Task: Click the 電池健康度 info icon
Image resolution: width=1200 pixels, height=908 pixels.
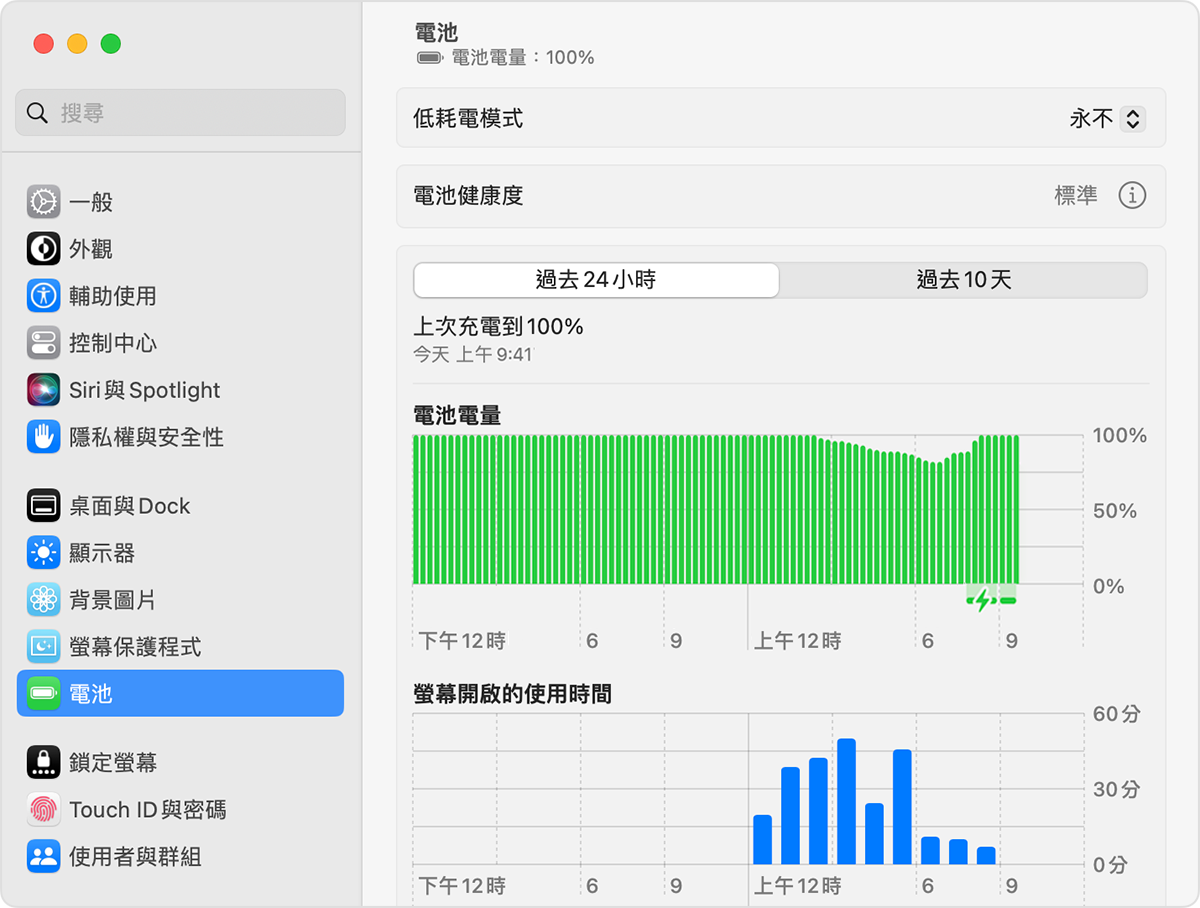Action: tap(1132, 195)
